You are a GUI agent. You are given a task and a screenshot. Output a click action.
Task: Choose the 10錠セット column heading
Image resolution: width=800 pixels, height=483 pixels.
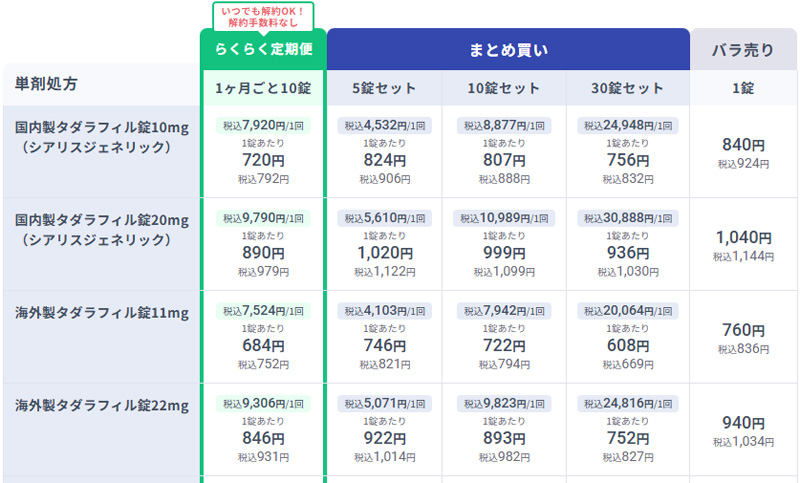(503, 88)
